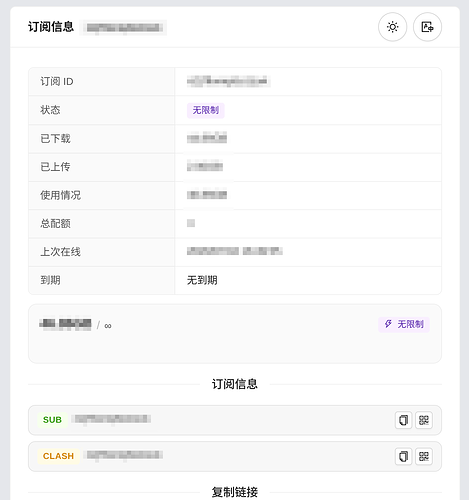Copy the SUB subscription link
The height and width of the screenshot is (500, 469).
point(403,420)
